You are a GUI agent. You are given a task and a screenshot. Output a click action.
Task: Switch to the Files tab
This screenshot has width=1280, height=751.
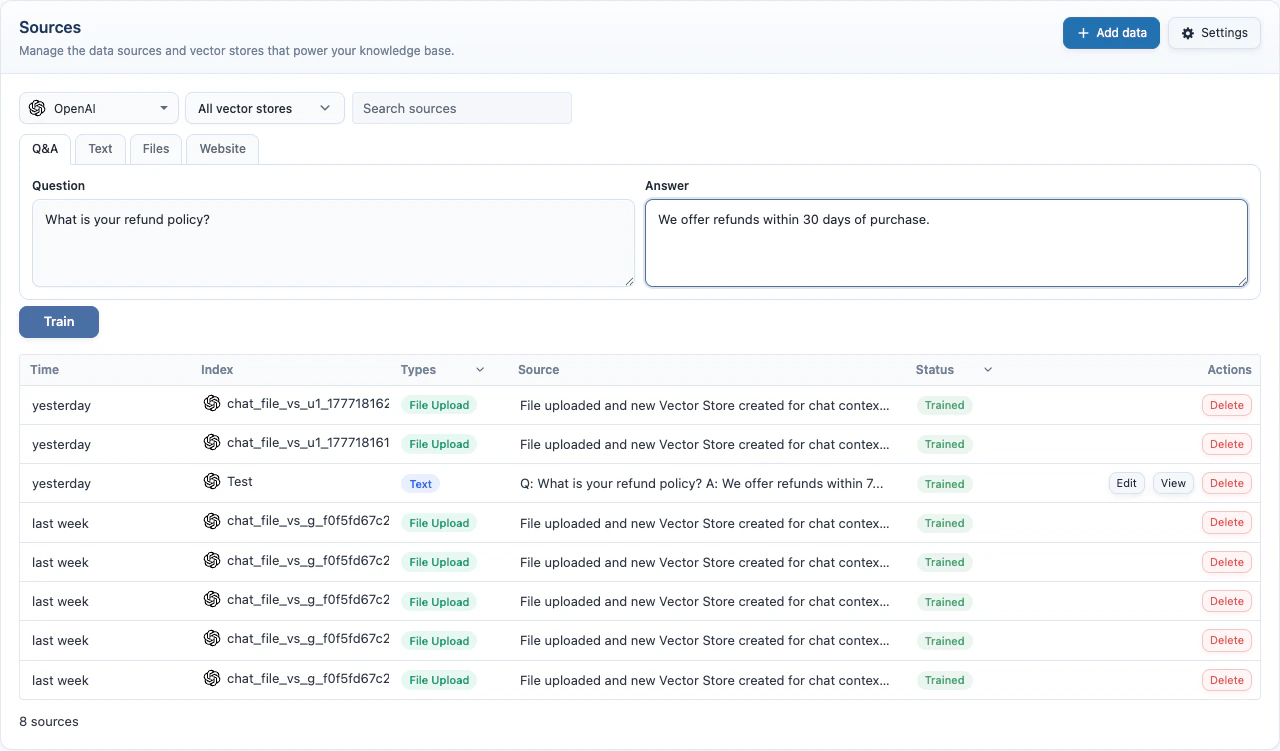coord(155,148)
